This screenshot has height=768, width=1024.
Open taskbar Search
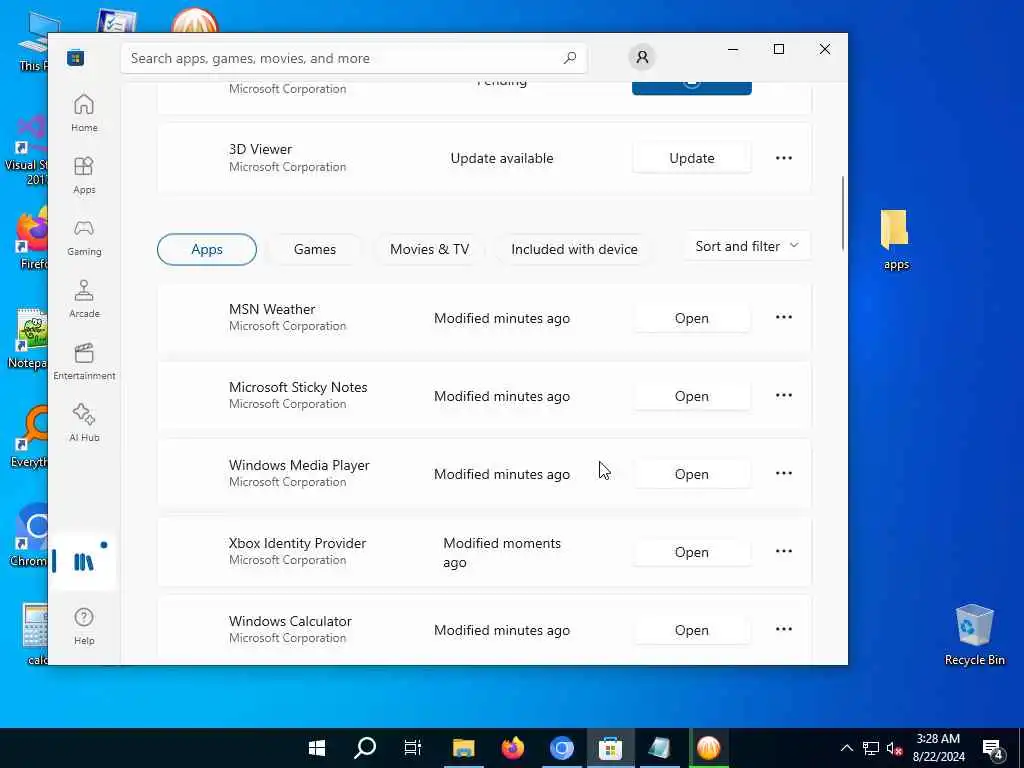coord(365,748)
